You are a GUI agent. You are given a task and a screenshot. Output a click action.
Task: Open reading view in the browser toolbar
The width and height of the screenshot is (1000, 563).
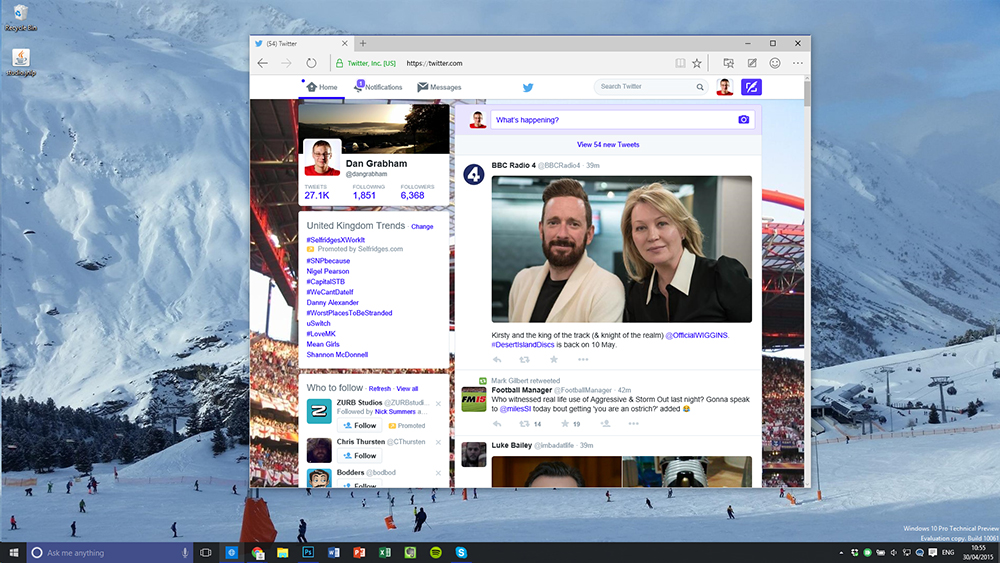point(680,63)
